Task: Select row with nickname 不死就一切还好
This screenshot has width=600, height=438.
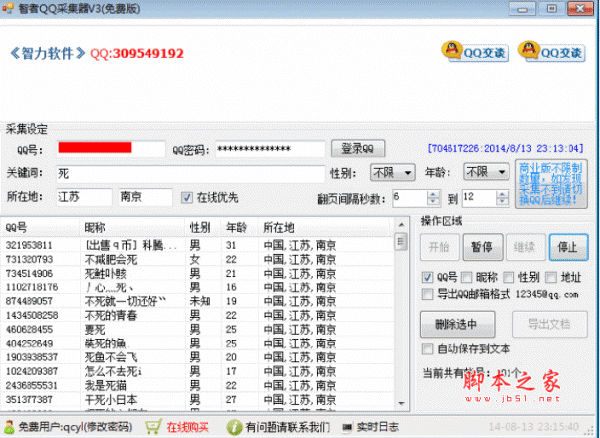Action: click(197, 301)
